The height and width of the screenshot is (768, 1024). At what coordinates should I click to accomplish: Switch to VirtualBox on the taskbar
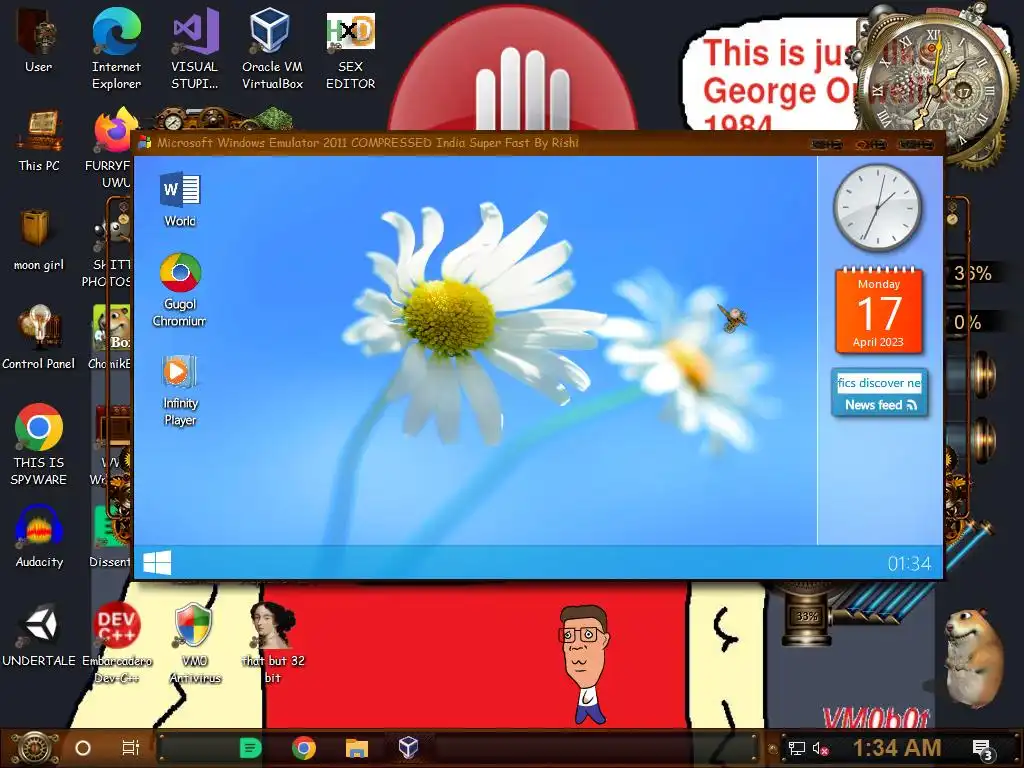(x=408, y=747)
